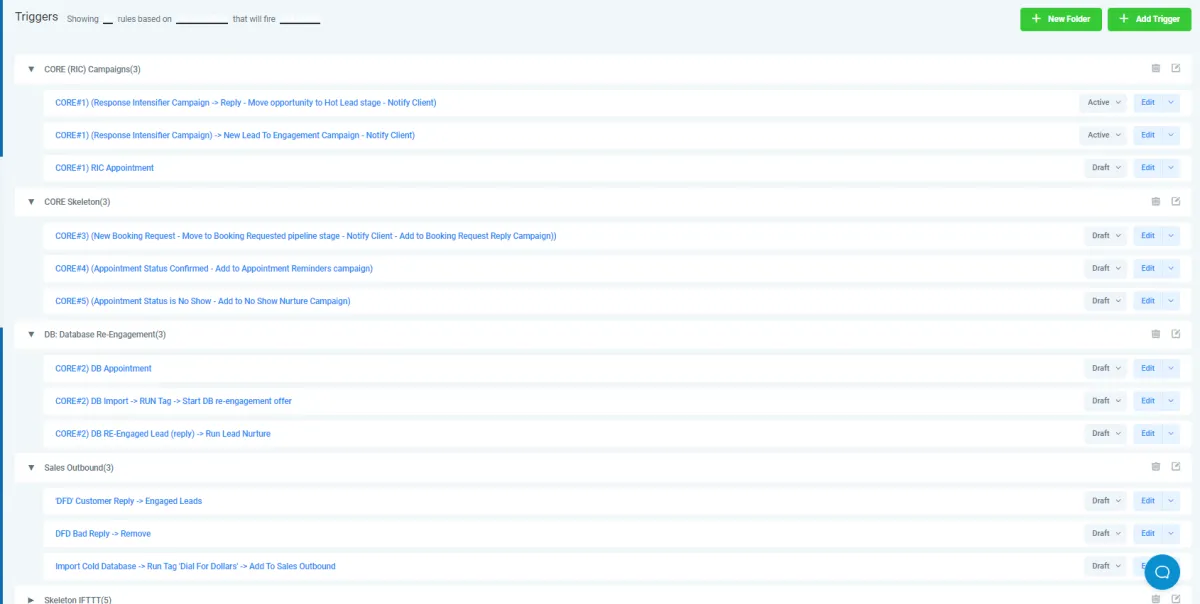1200x604 pixels.
Task: Click the rules count filter blank after Showing
Action: tap(108, 20)
